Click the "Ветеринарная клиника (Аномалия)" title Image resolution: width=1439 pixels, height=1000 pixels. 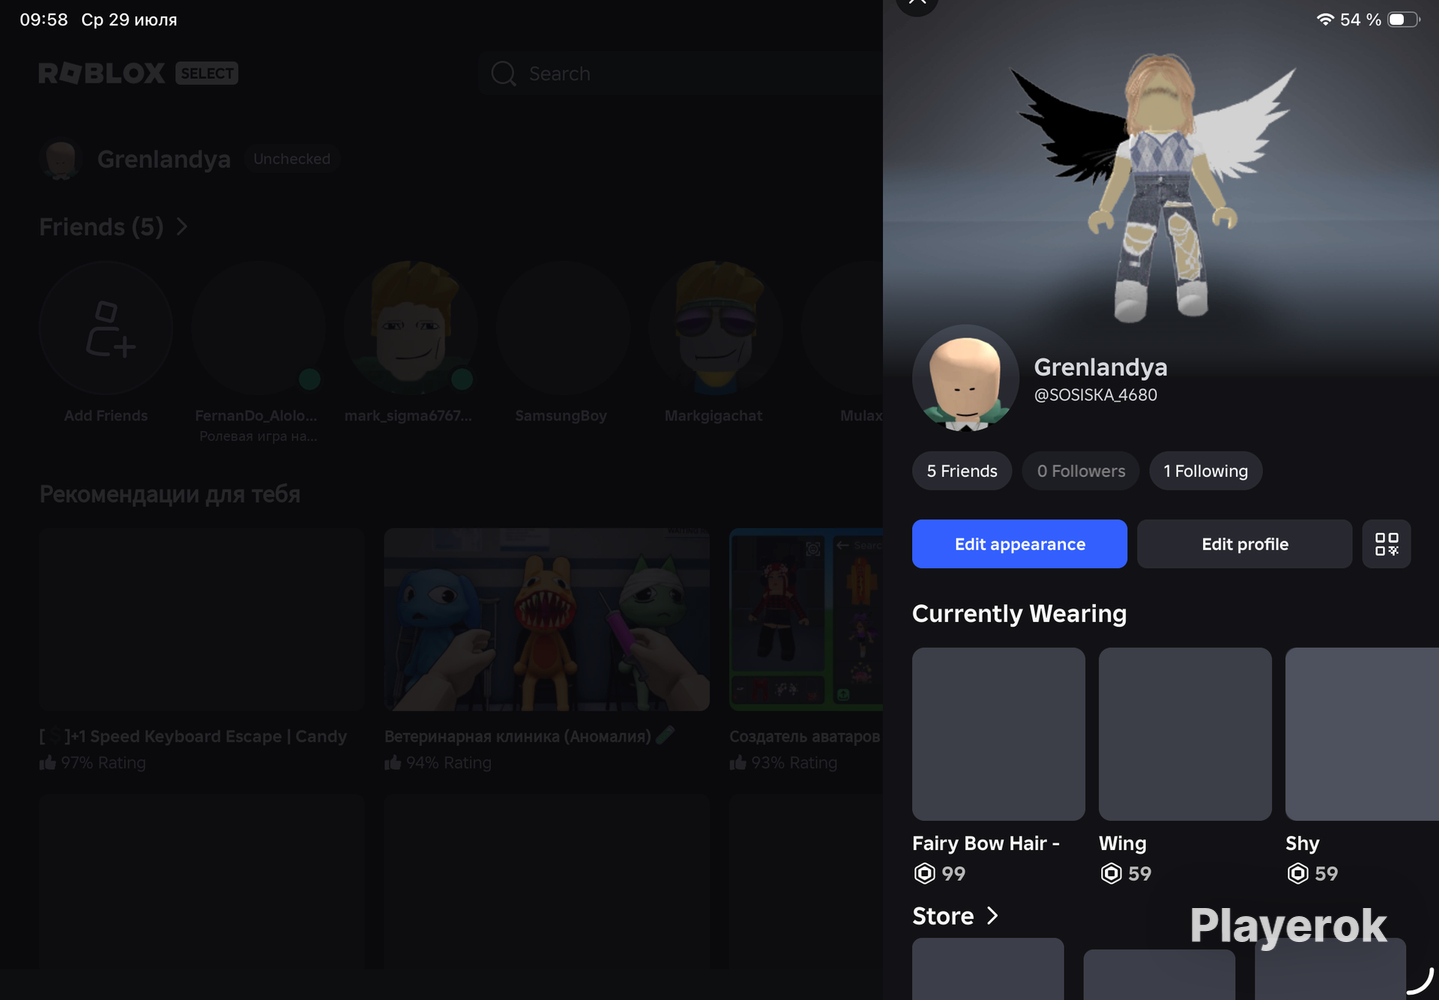tap(518, 737)
